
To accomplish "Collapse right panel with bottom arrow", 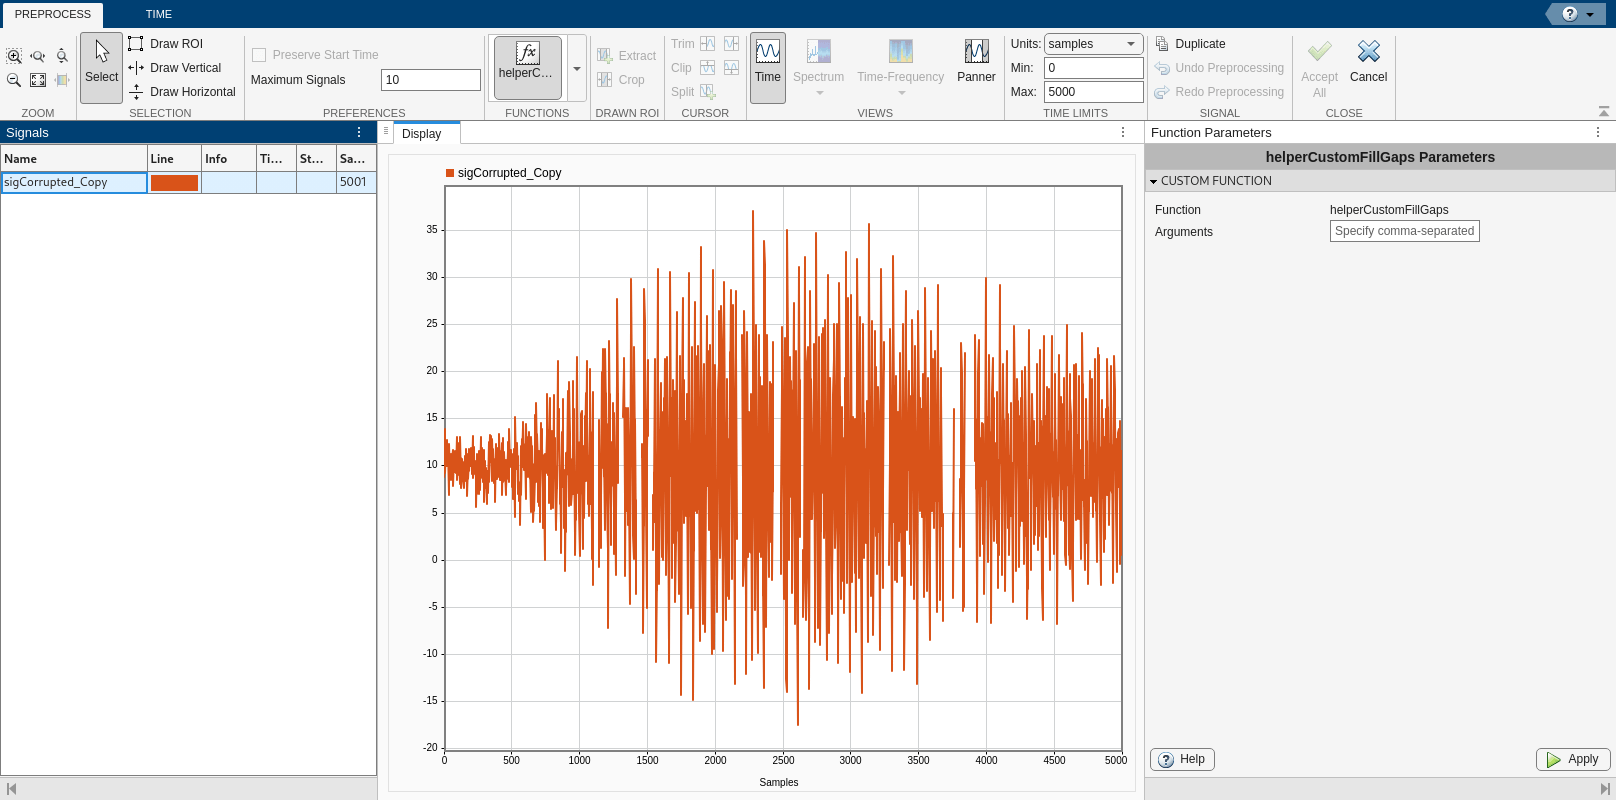I will pyautogui.click(x=1605, y=789).
